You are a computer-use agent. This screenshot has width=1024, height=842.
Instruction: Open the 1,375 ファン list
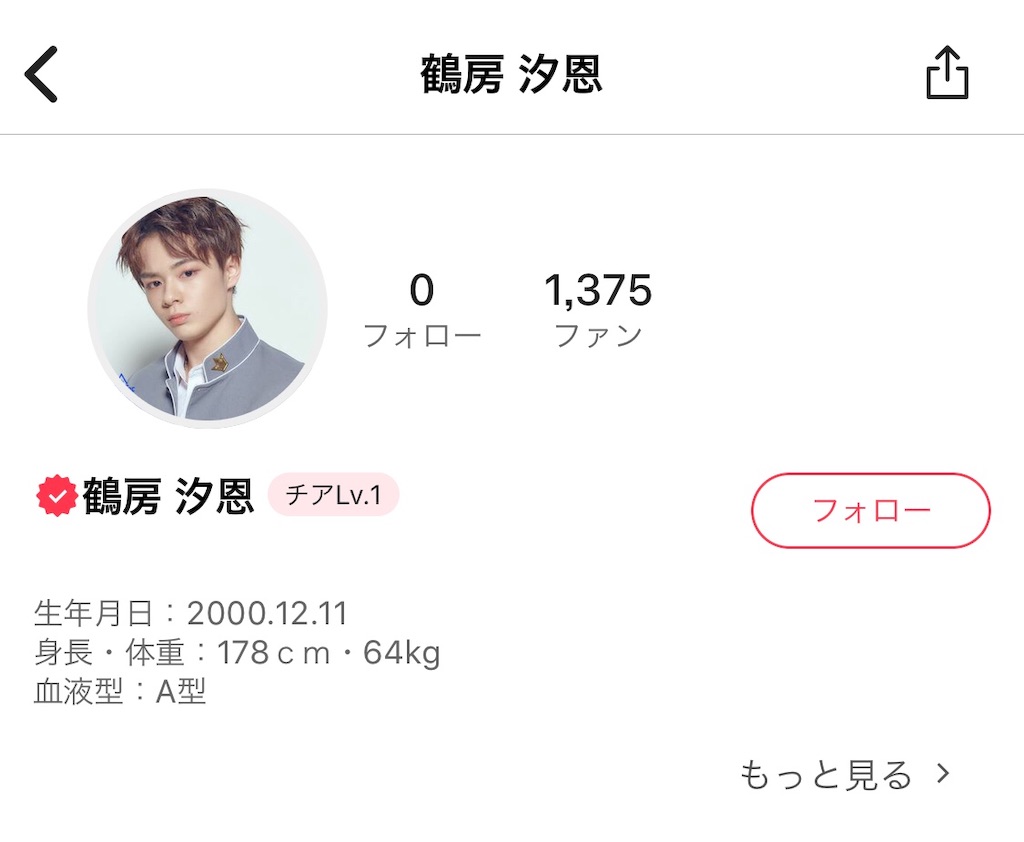click(x=600, y=307)
